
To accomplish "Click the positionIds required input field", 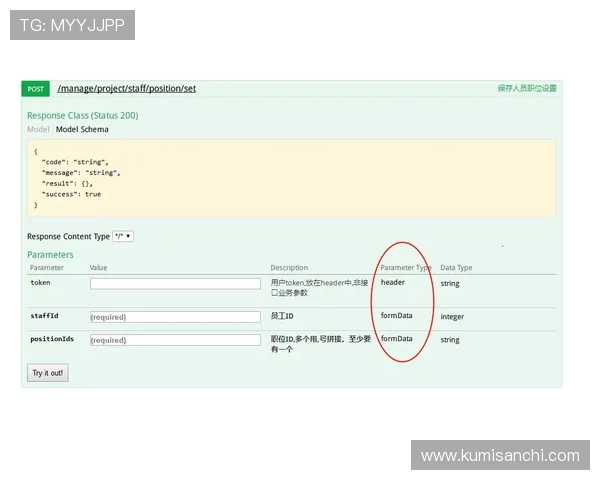I will pyautogui.click(x=175, y=340).
